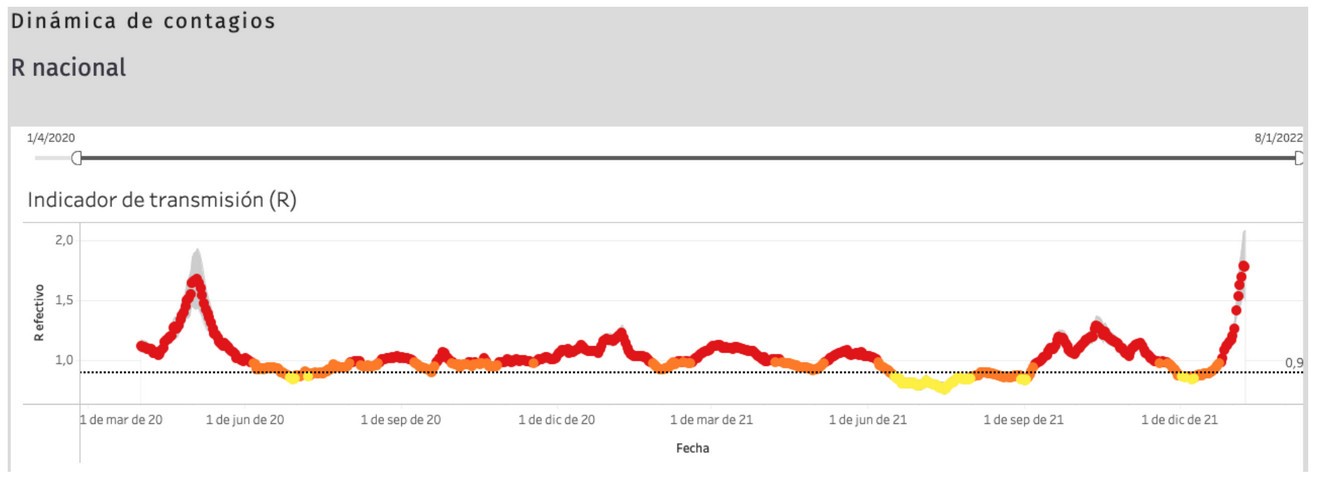Click the '1 de jun de 21' axis tick
Screen dimensions: 1323x494
point(868,420)
